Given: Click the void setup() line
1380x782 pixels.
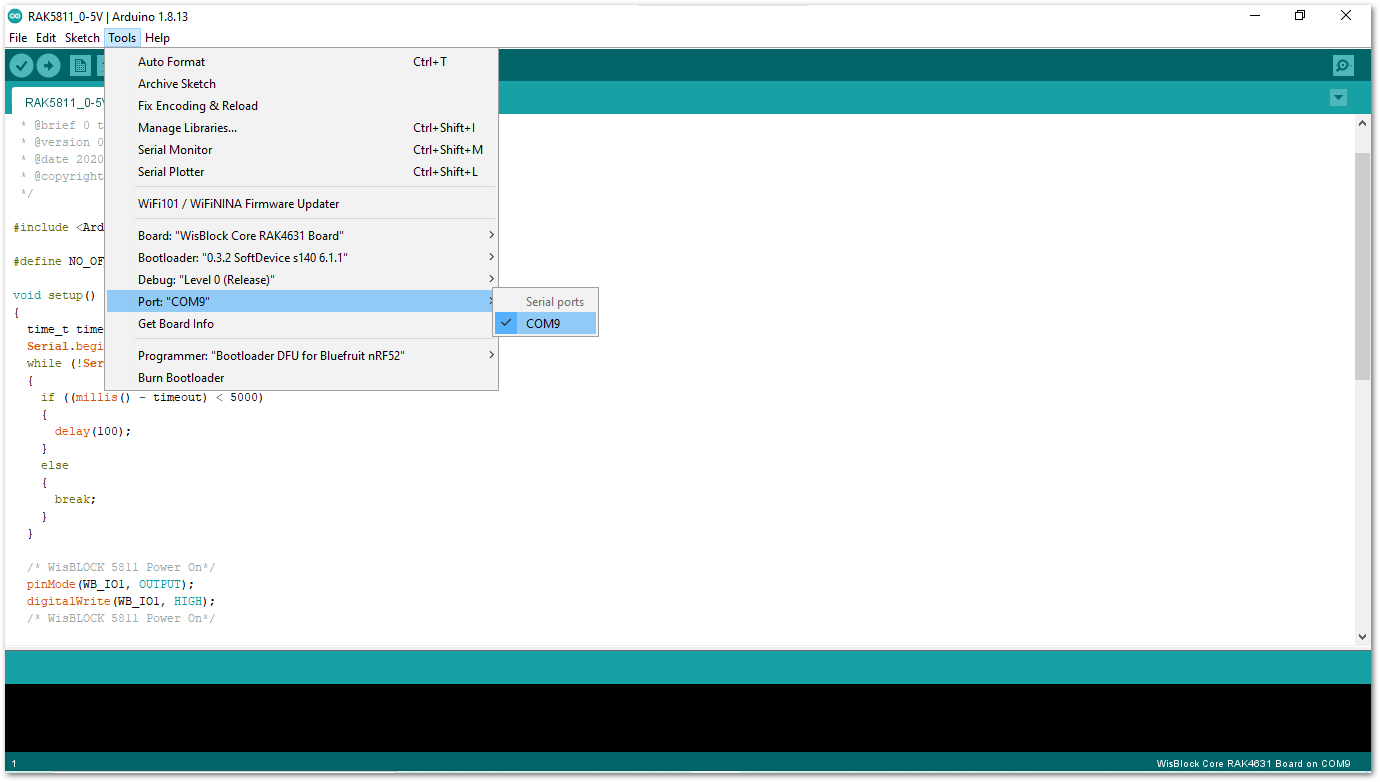Looking at the screenshot, I should coord(54,295).
